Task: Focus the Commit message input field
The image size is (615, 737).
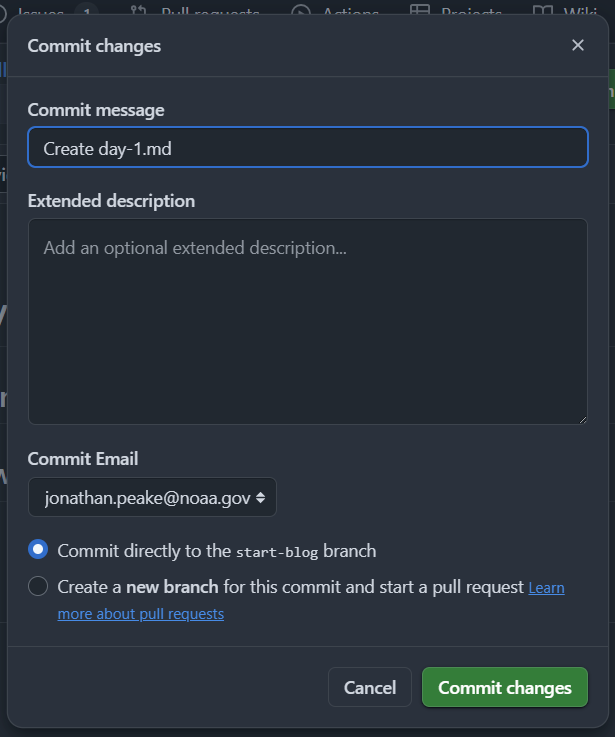Action: point(308,147)
